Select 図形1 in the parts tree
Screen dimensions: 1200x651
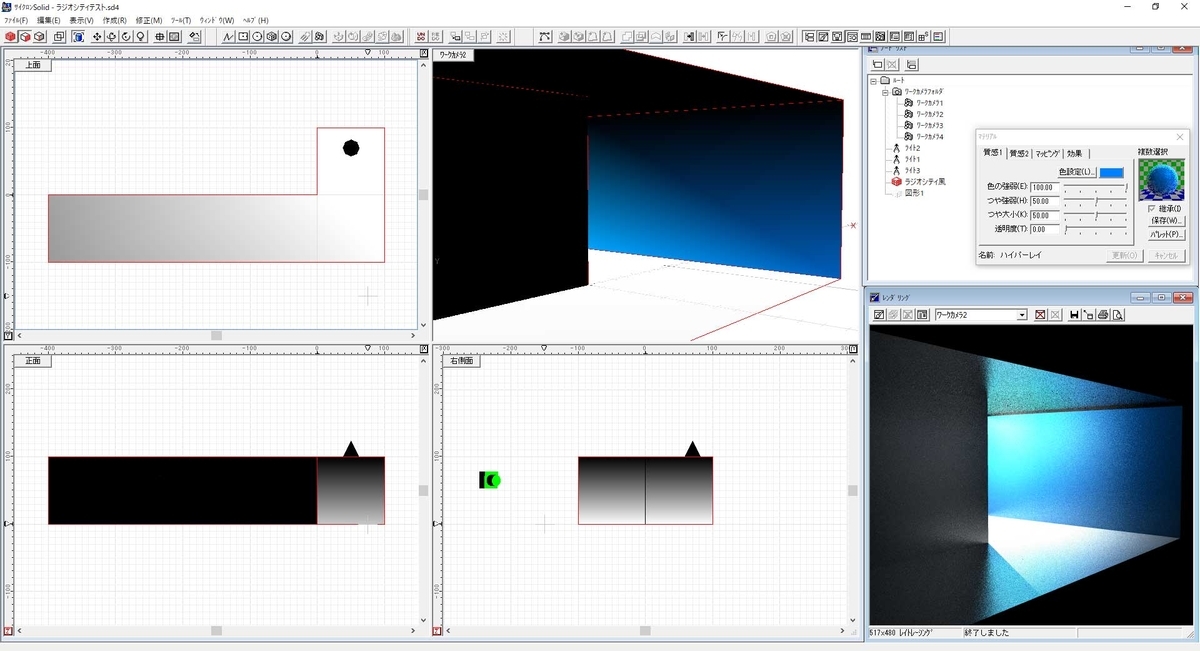pyautogui.click(x=915, y=193)
